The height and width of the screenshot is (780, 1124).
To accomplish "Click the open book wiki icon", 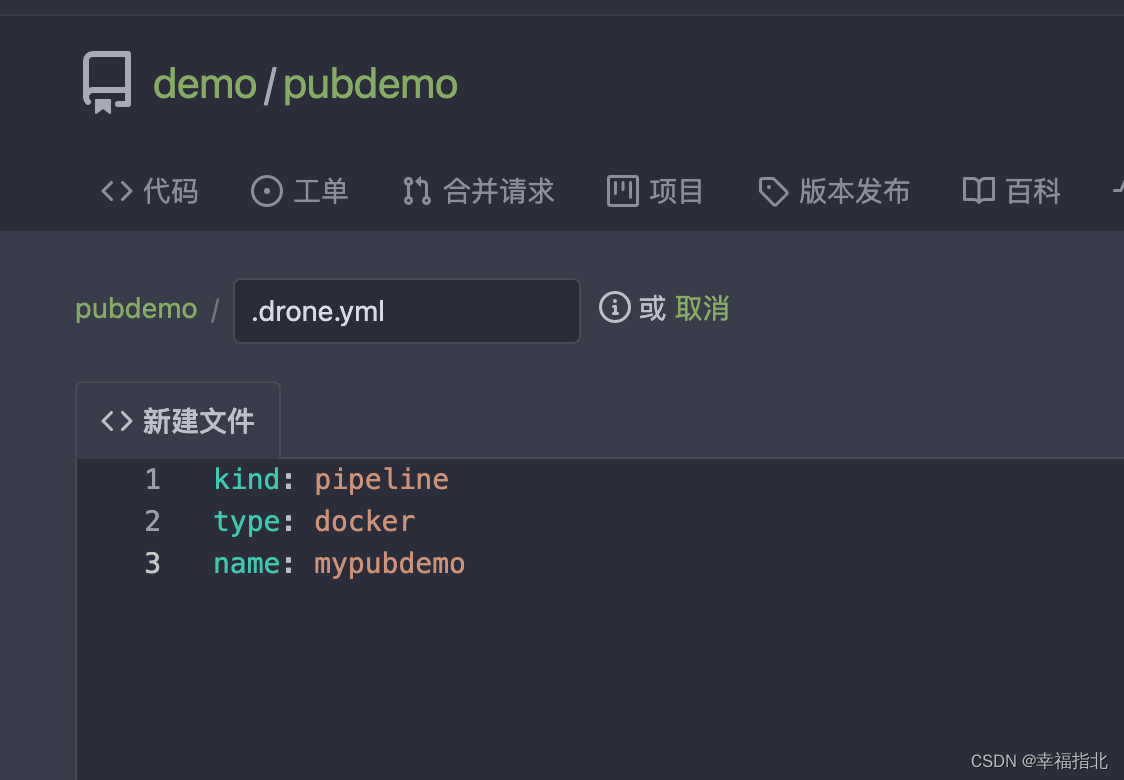I will point(978,191).
